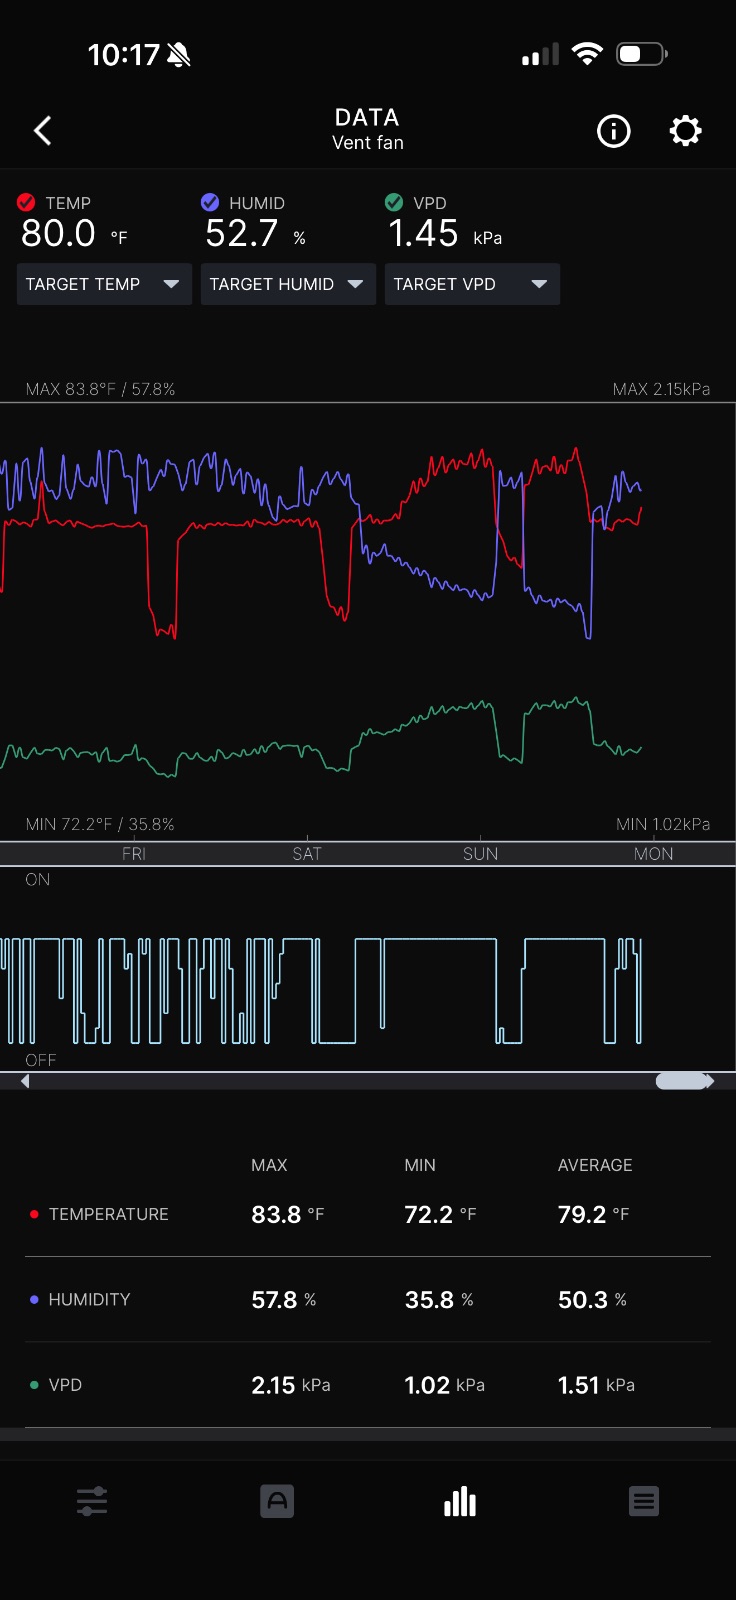Uncheck the HUMID graph checkbox
This screenshot has width=736, height=1600.
click(x=210, y=202)
